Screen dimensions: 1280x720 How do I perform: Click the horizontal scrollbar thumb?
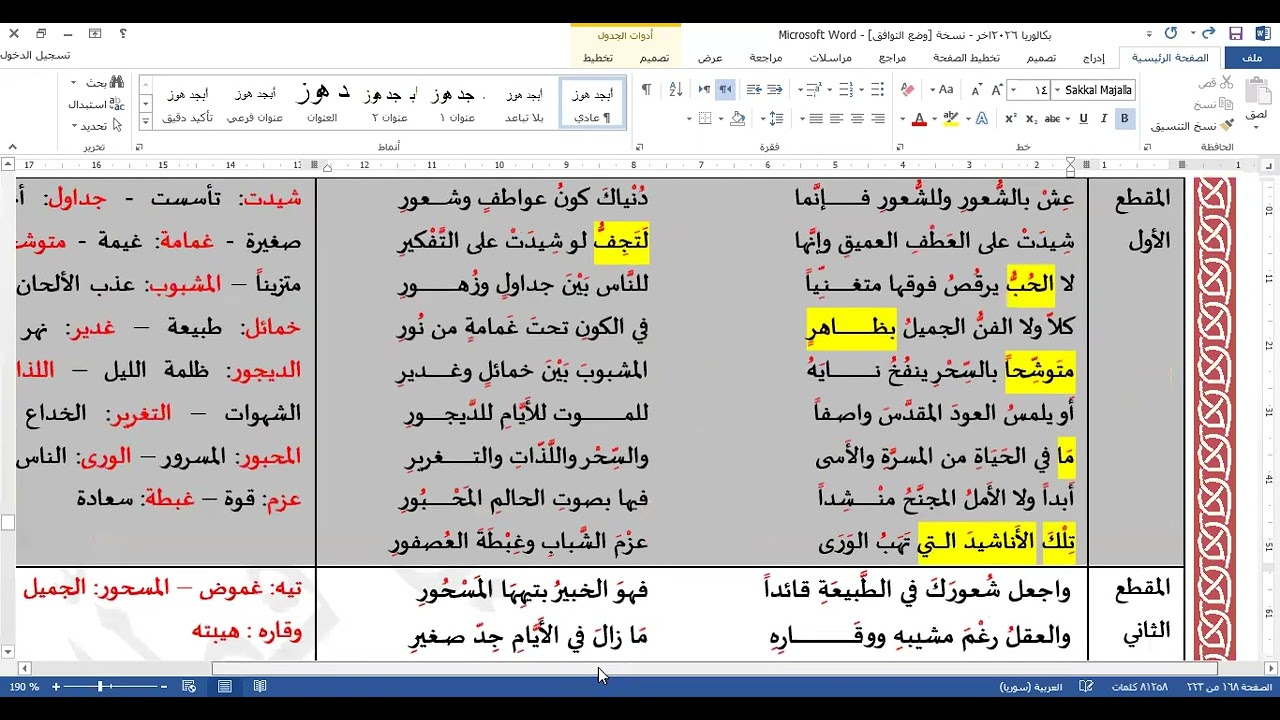714,668
